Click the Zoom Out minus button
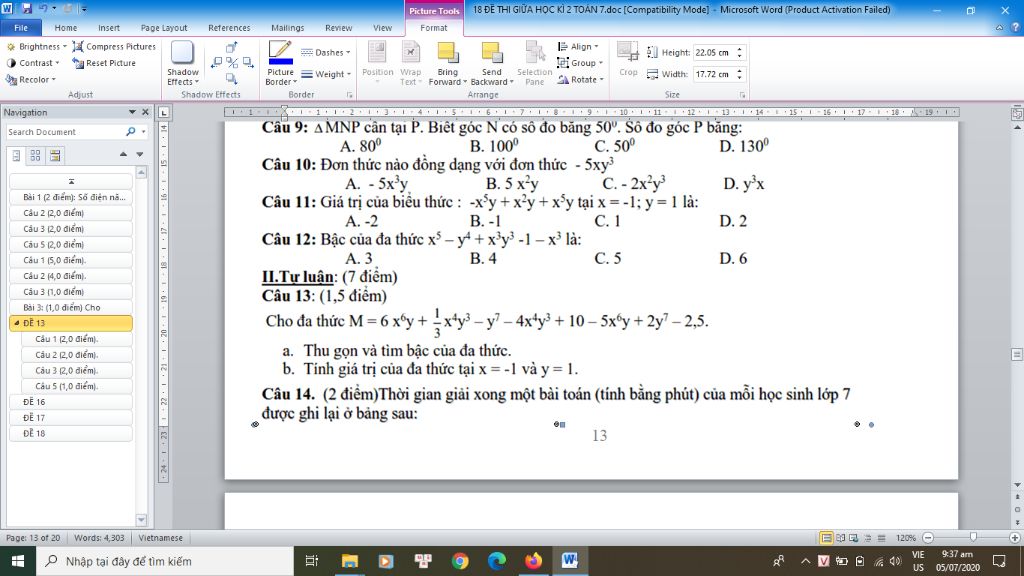This screenshot has width=1024, height=576. tap(928, 537)
